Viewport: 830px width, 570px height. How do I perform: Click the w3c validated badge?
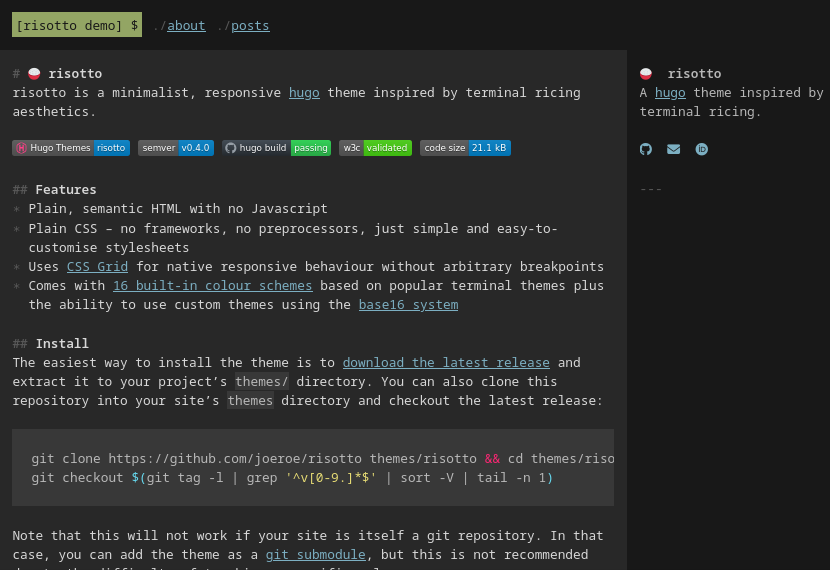point(375,148)
